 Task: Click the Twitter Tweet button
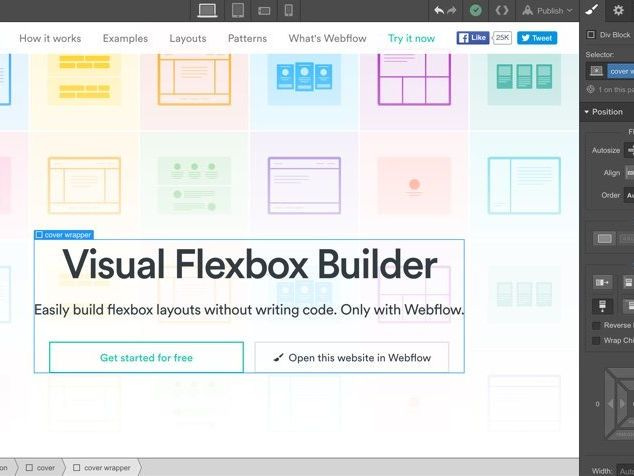pyautogui.click(x=537, y=38)
